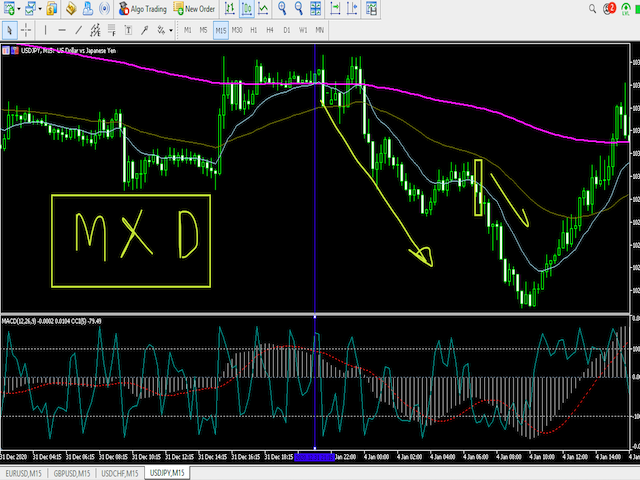Set timeframe to H4

[x=270, y=30]
